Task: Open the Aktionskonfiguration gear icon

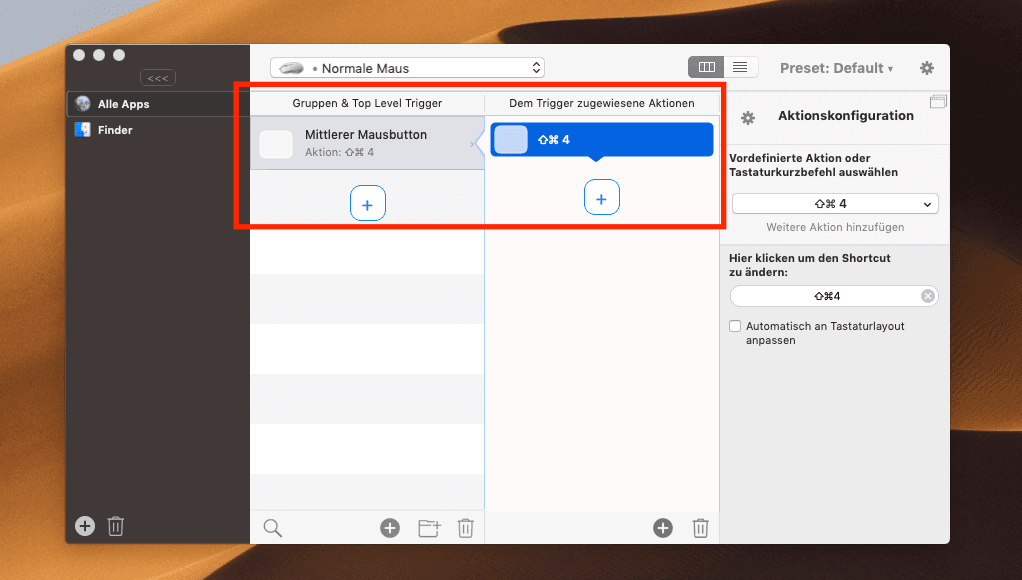Action: (748, 118)
